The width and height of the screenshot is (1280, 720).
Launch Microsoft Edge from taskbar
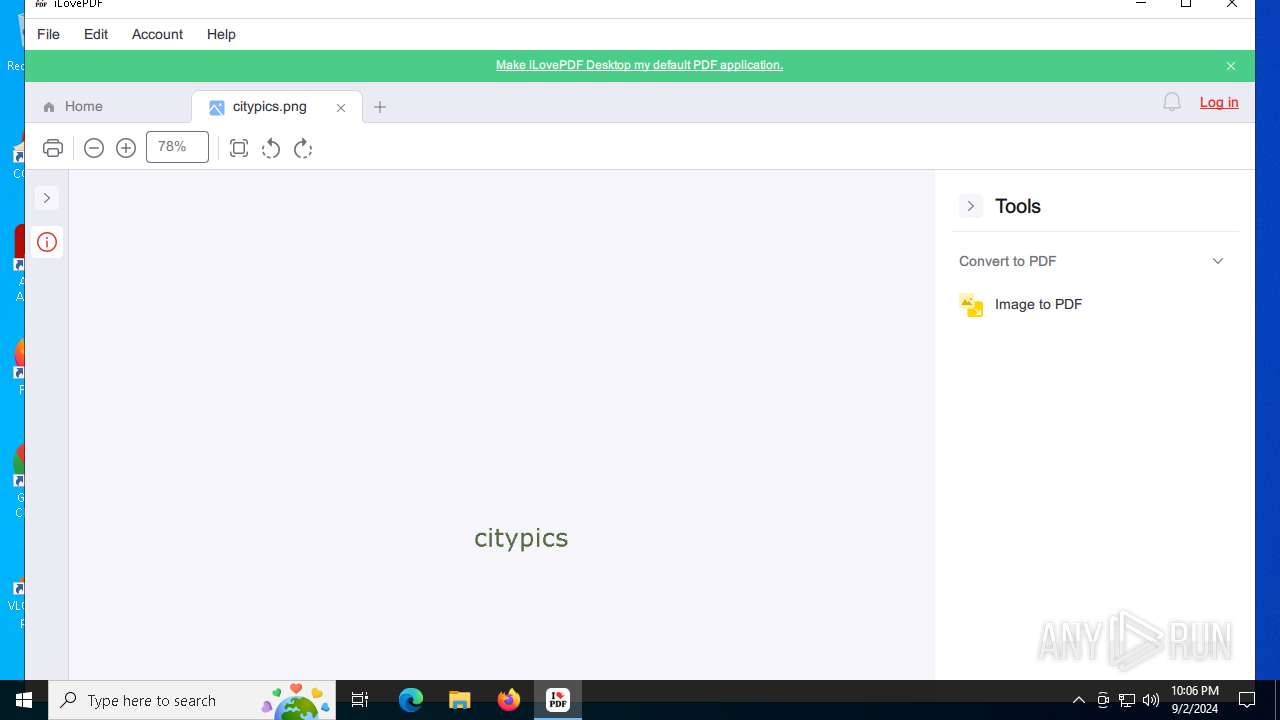tap(411, 700)
